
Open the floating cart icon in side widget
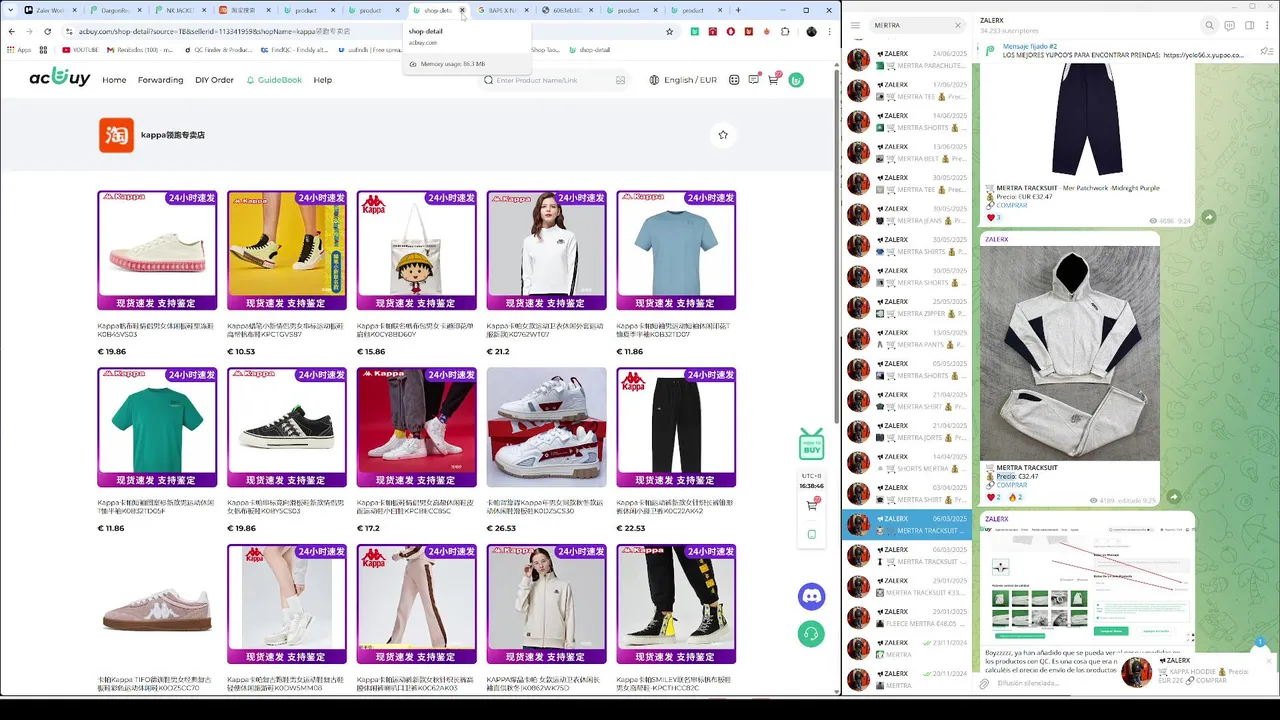click(811, 505)
